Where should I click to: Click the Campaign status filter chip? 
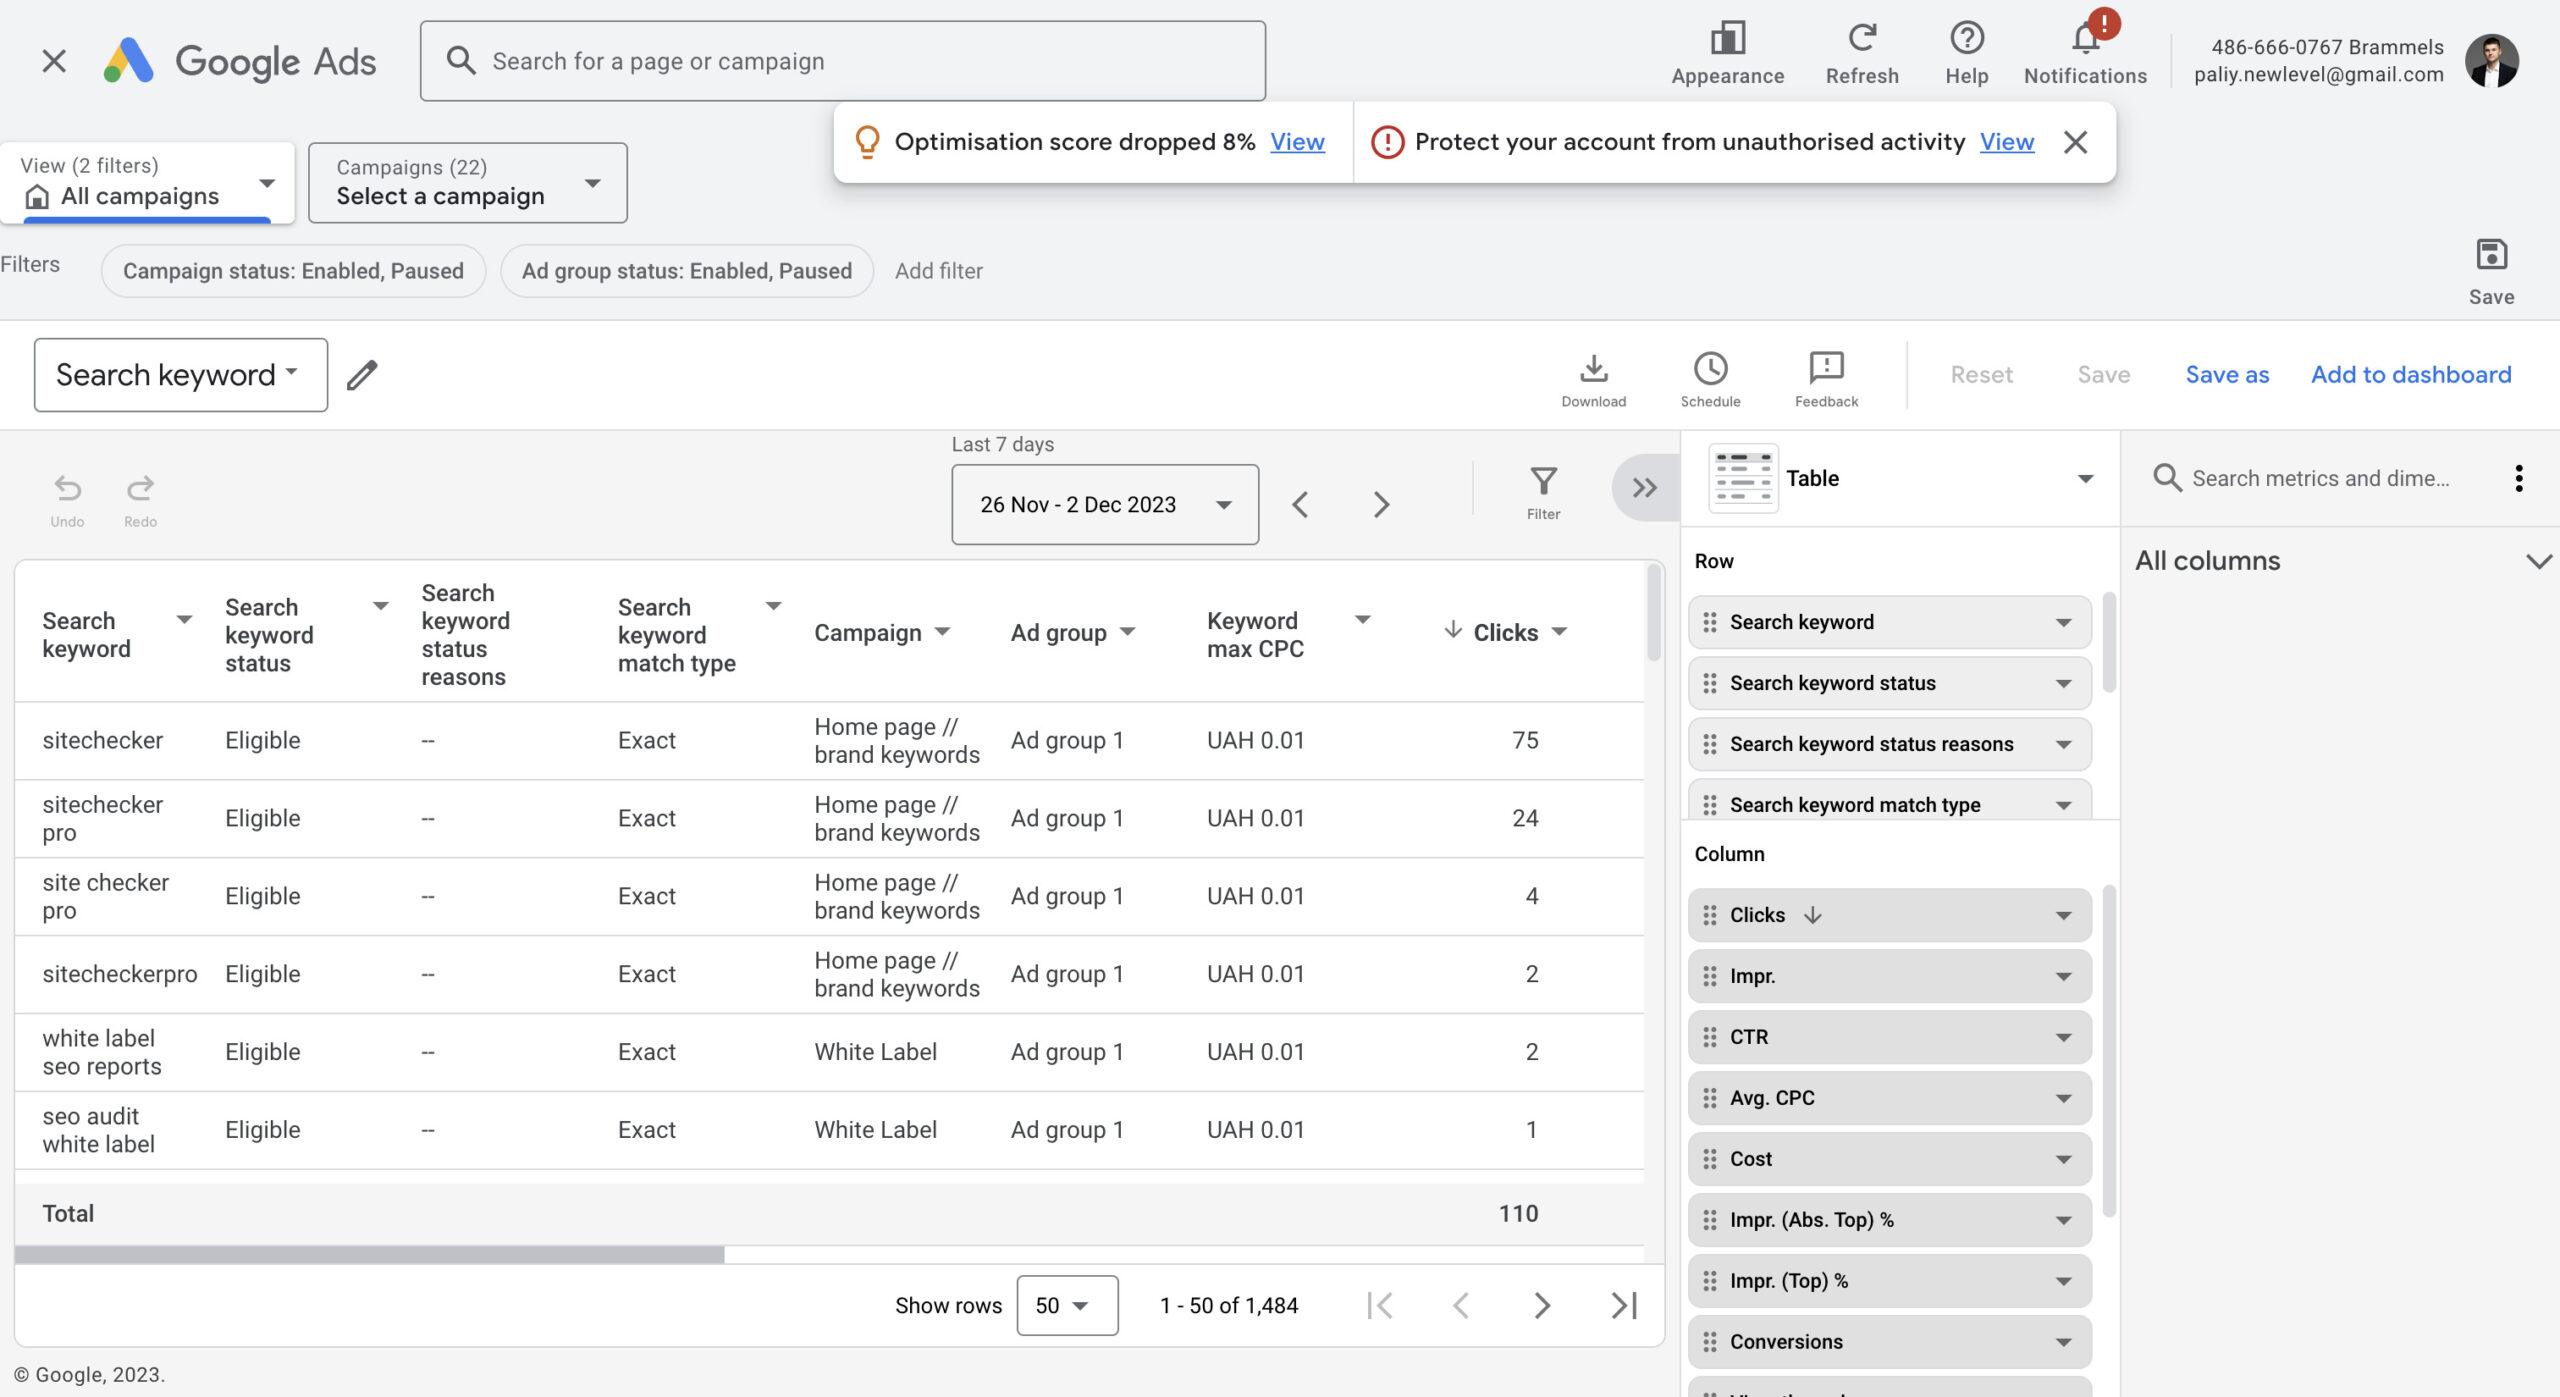tap(293, 271)
